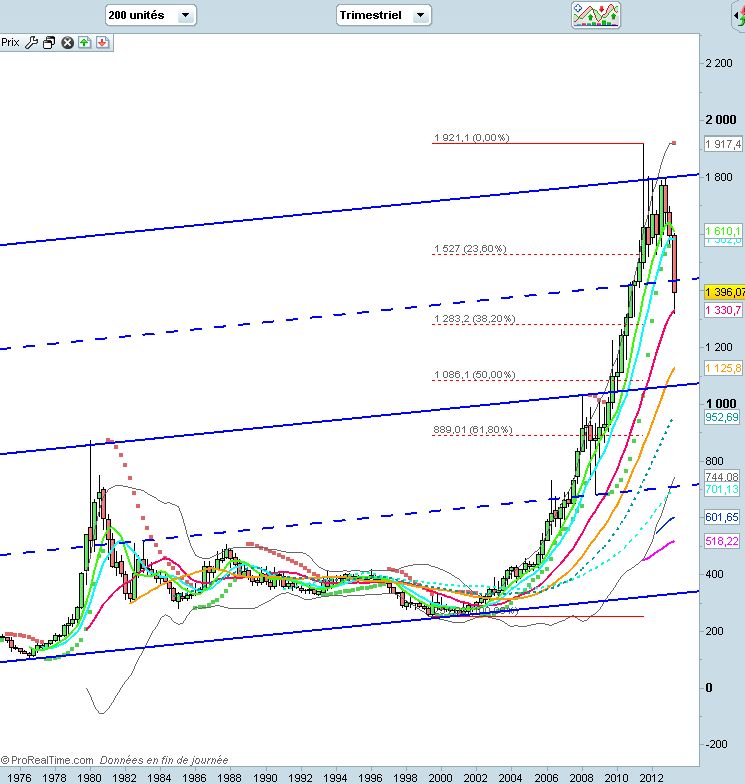Image resolution: width=745 pixels, height=784 pixels.
Task: Open Prix settings wrench icon
Action: (31, 42)
